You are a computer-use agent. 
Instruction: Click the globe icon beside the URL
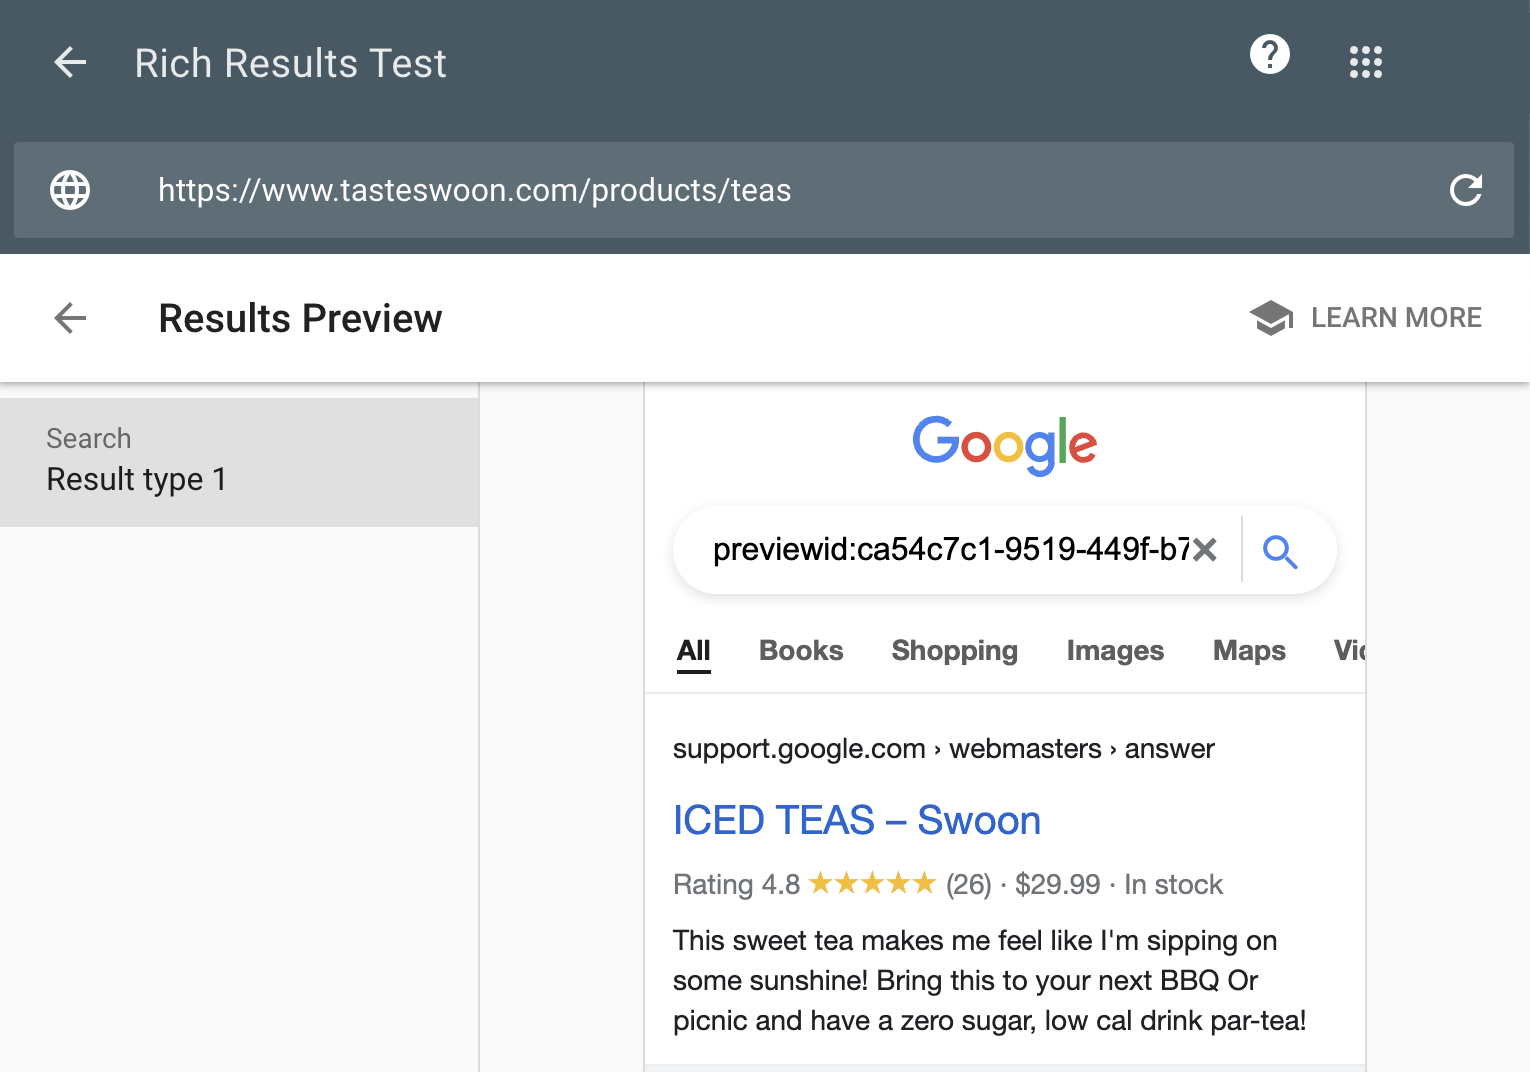pos(70,190)
